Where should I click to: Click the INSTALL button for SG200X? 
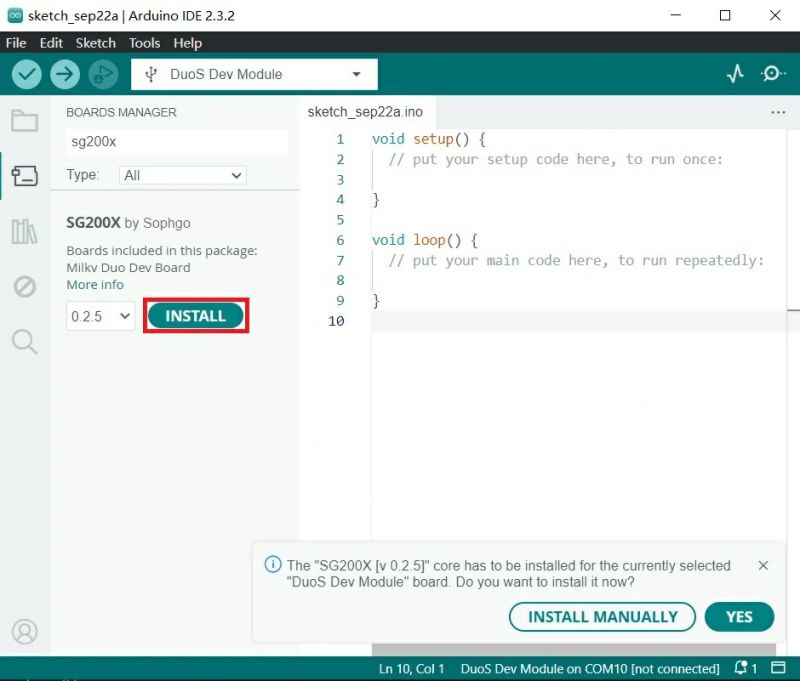pos(195,315)
